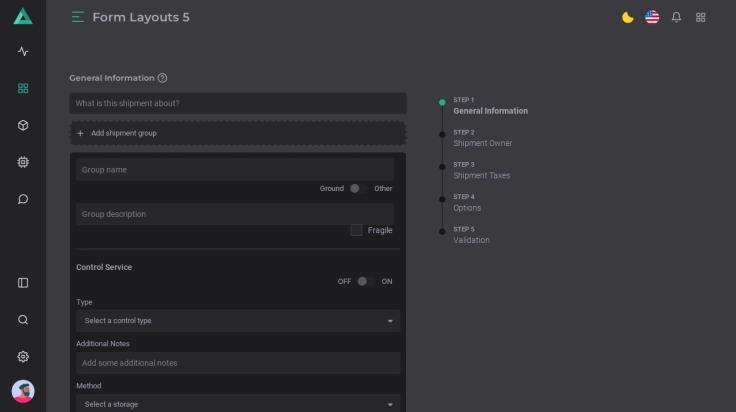Toggle dark mode moon icon
Screen dimensions: 736x412
click(628, 17)
